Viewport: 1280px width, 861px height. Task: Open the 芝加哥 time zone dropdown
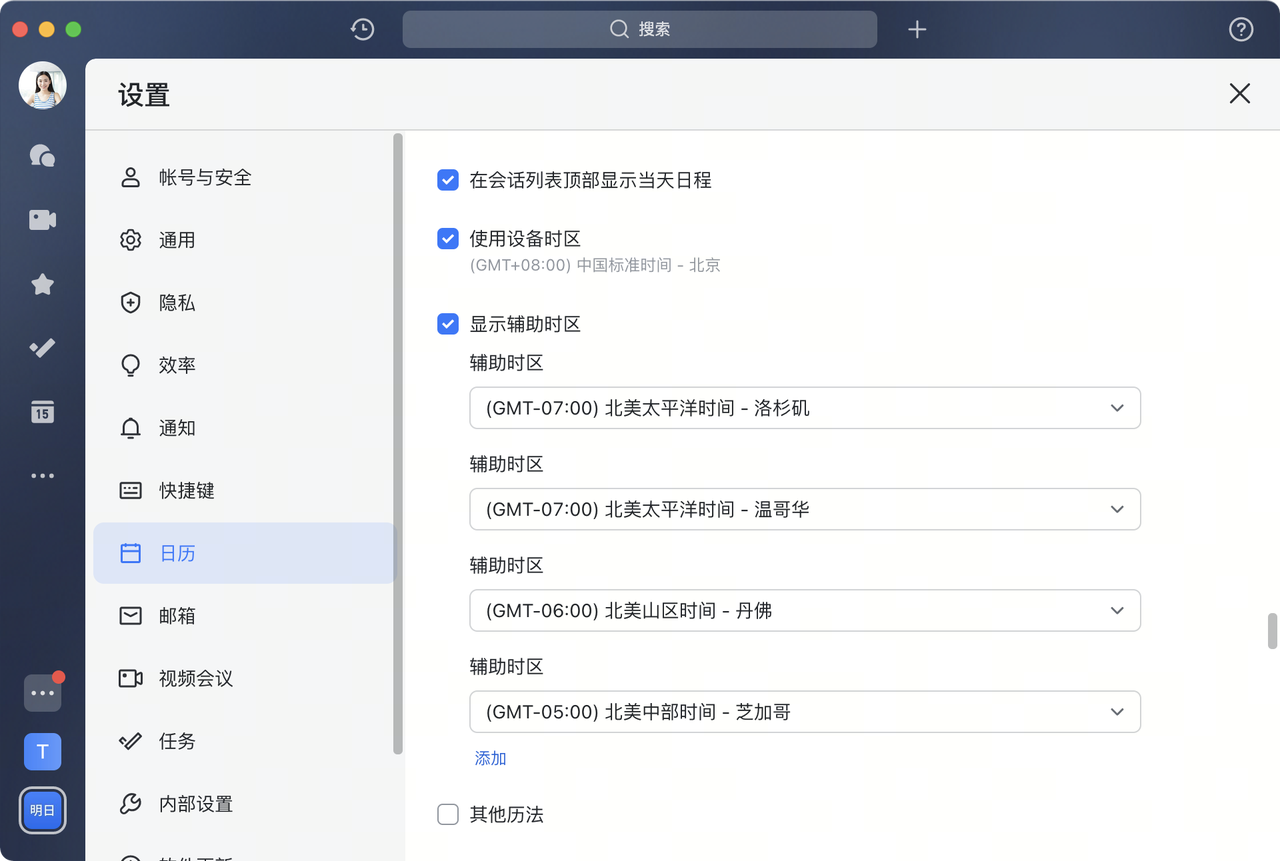[804, 712]
